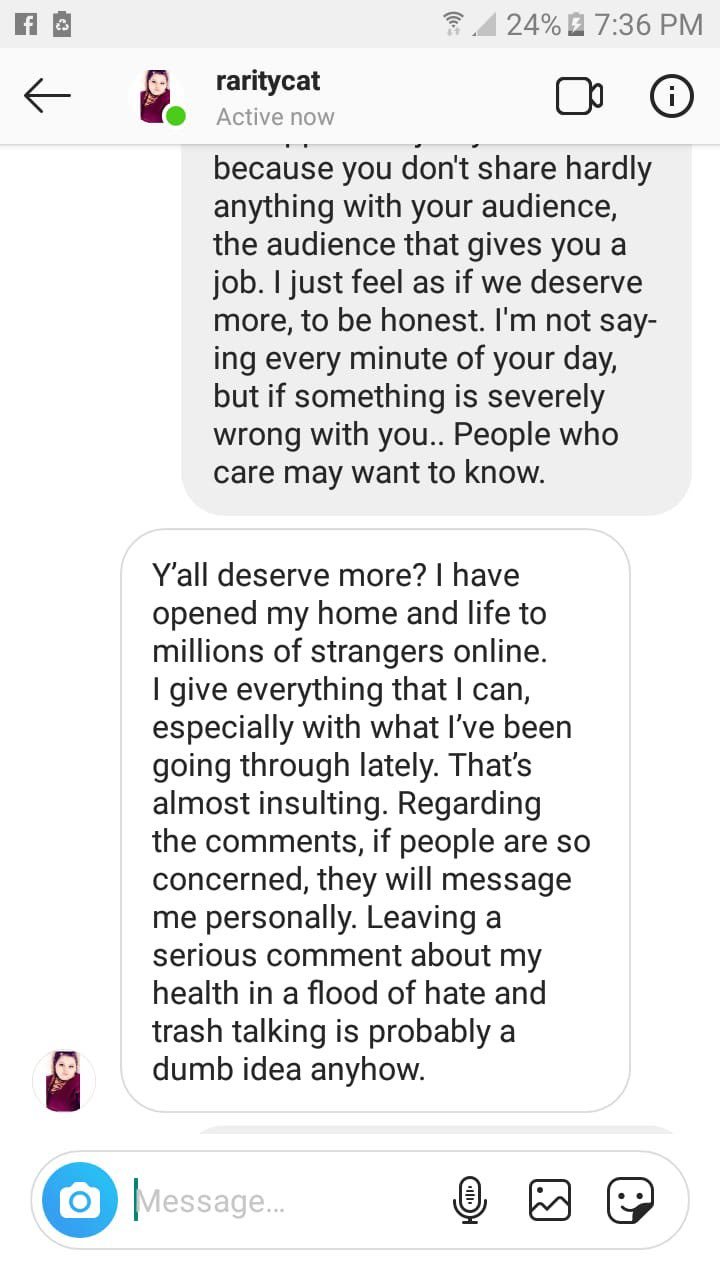This screenshot has width=720, height=1280.
Task: Open raritycat's profile picture in header
Action: 160,97
